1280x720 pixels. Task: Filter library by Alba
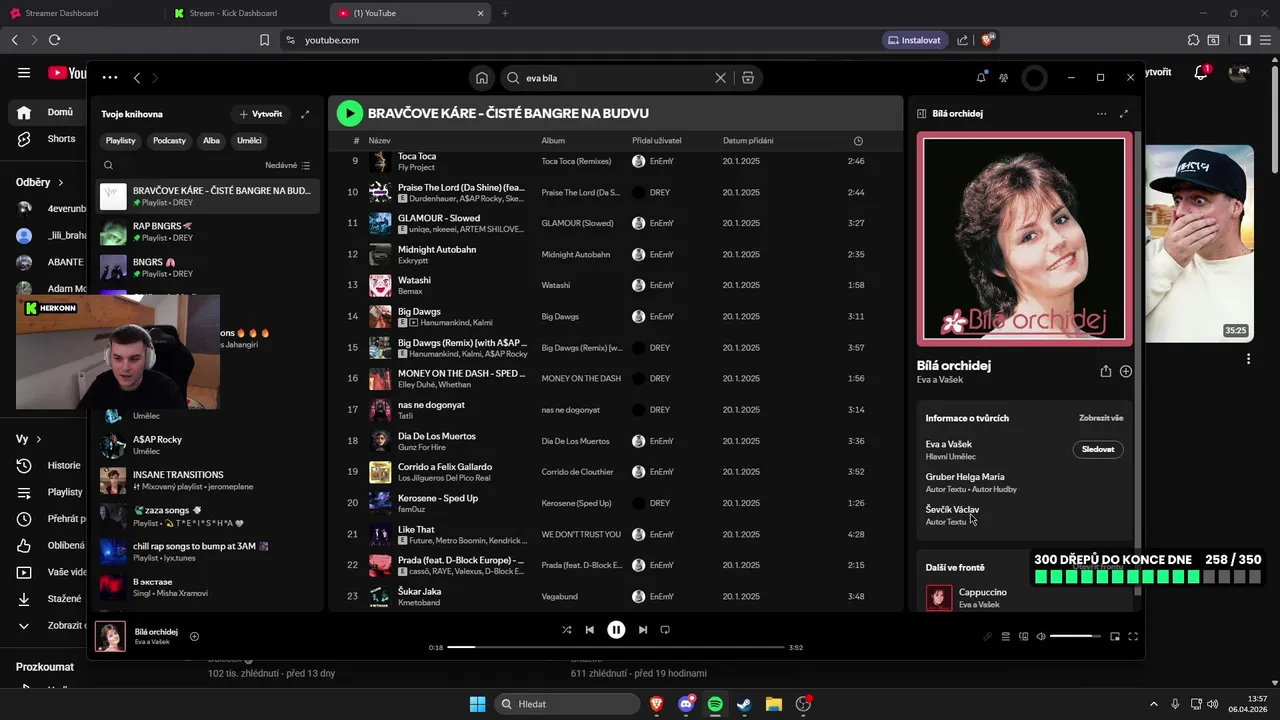click(211, 141)
